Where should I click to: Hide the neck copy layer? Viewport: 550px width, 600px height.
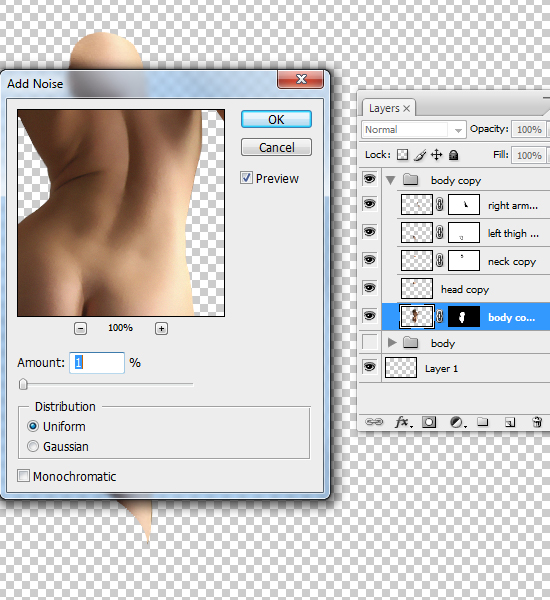pyautogui.click(x=369, y=260)
